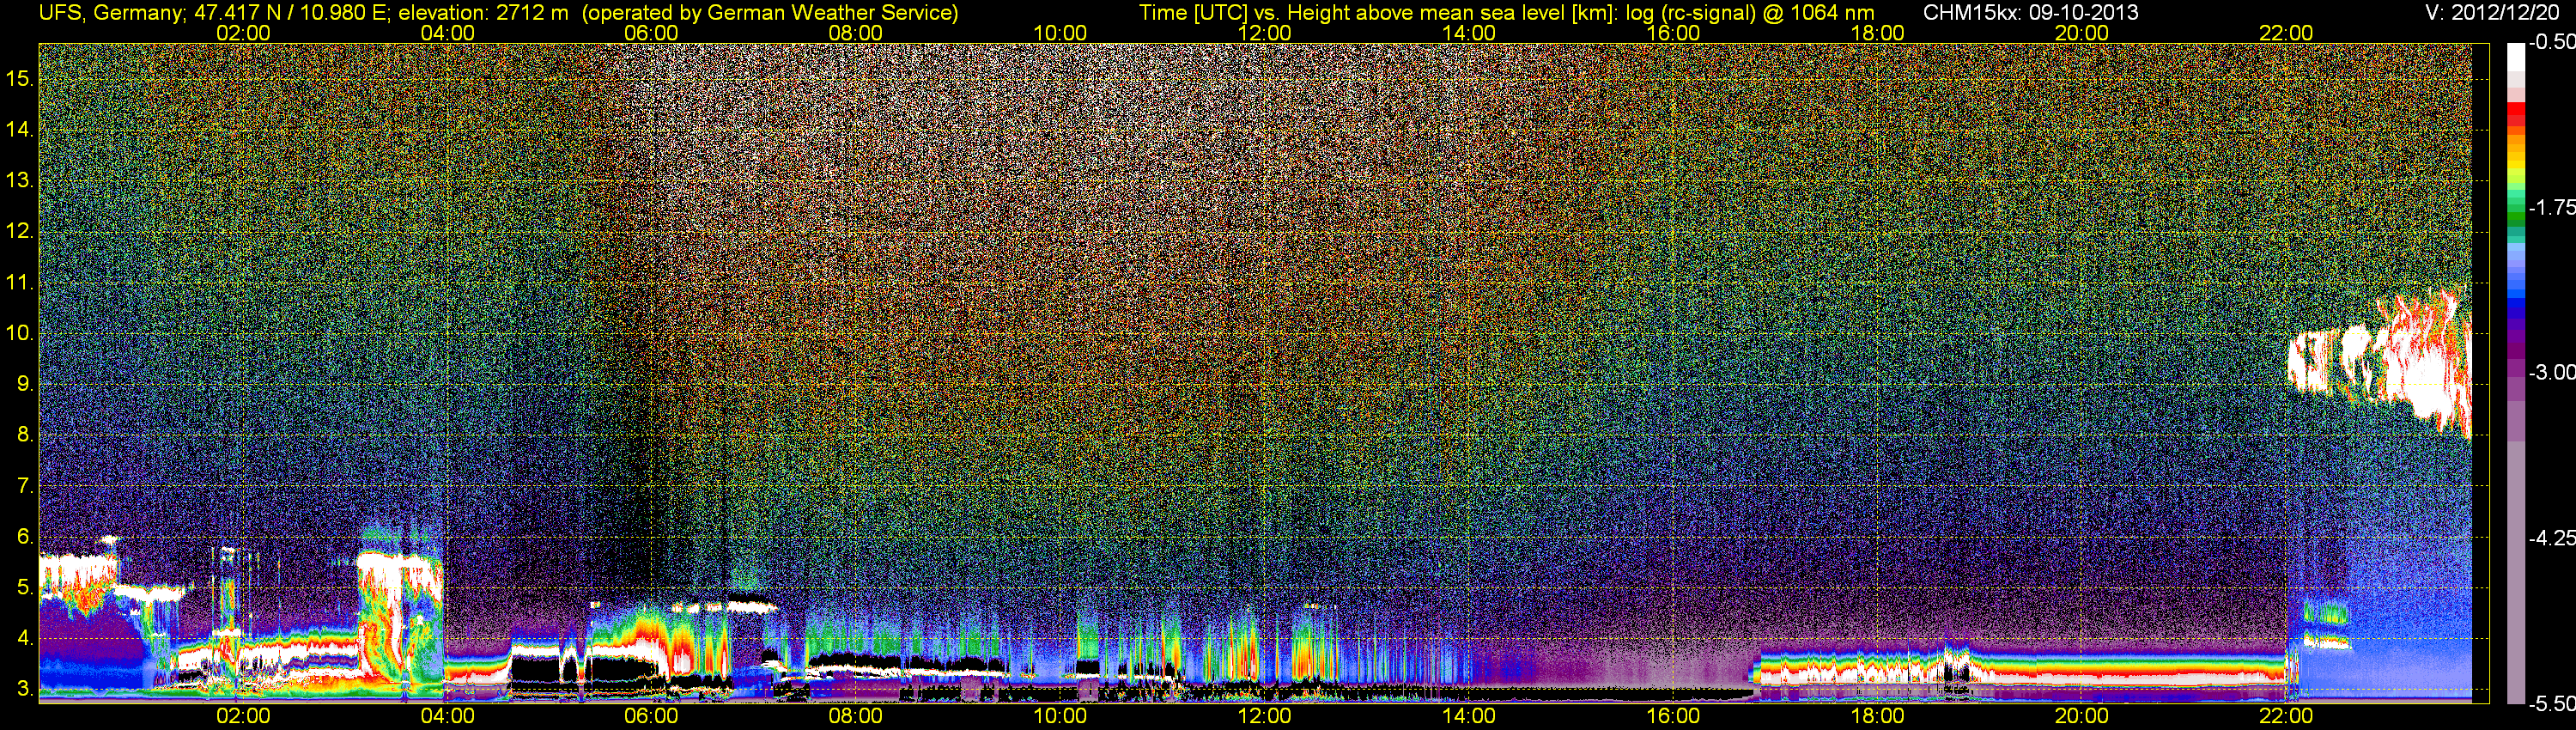The height and width of the screenshot is (730, 2576).
Task: Click the '-4.25' value on the color scale
Action: click(x=2552, y=538)
